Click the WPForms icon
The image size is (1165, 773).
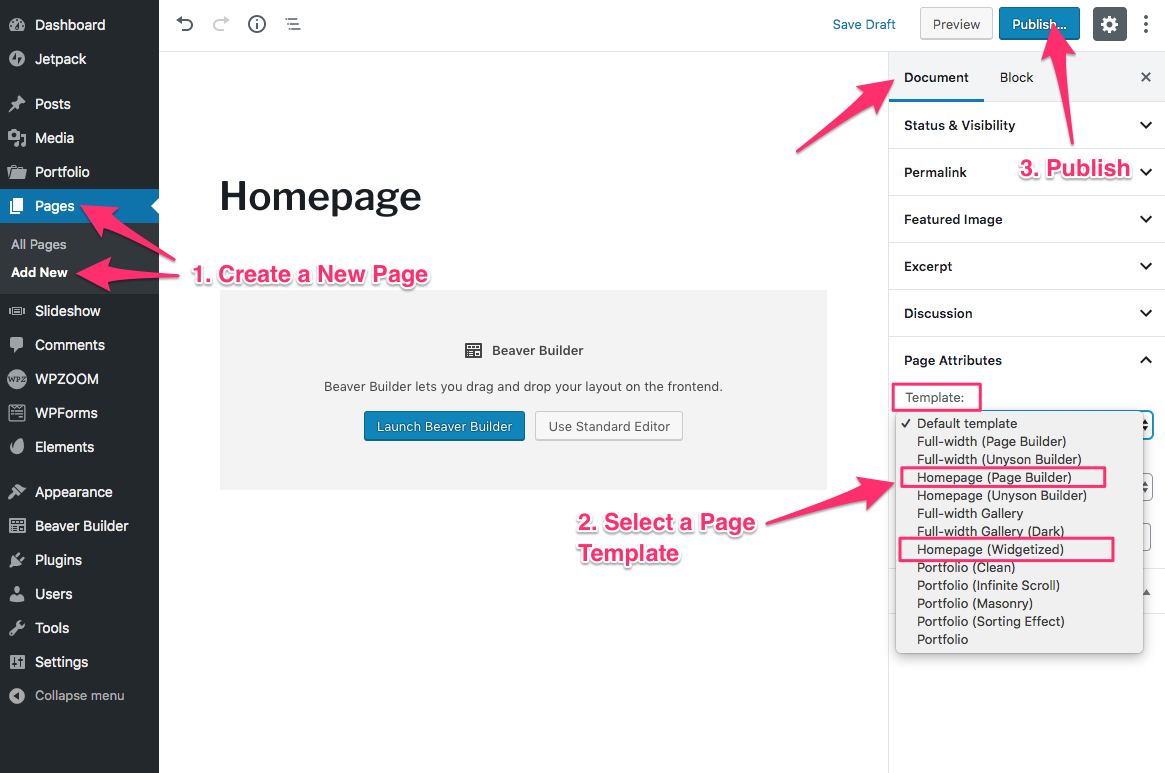[x=17, y=413]
